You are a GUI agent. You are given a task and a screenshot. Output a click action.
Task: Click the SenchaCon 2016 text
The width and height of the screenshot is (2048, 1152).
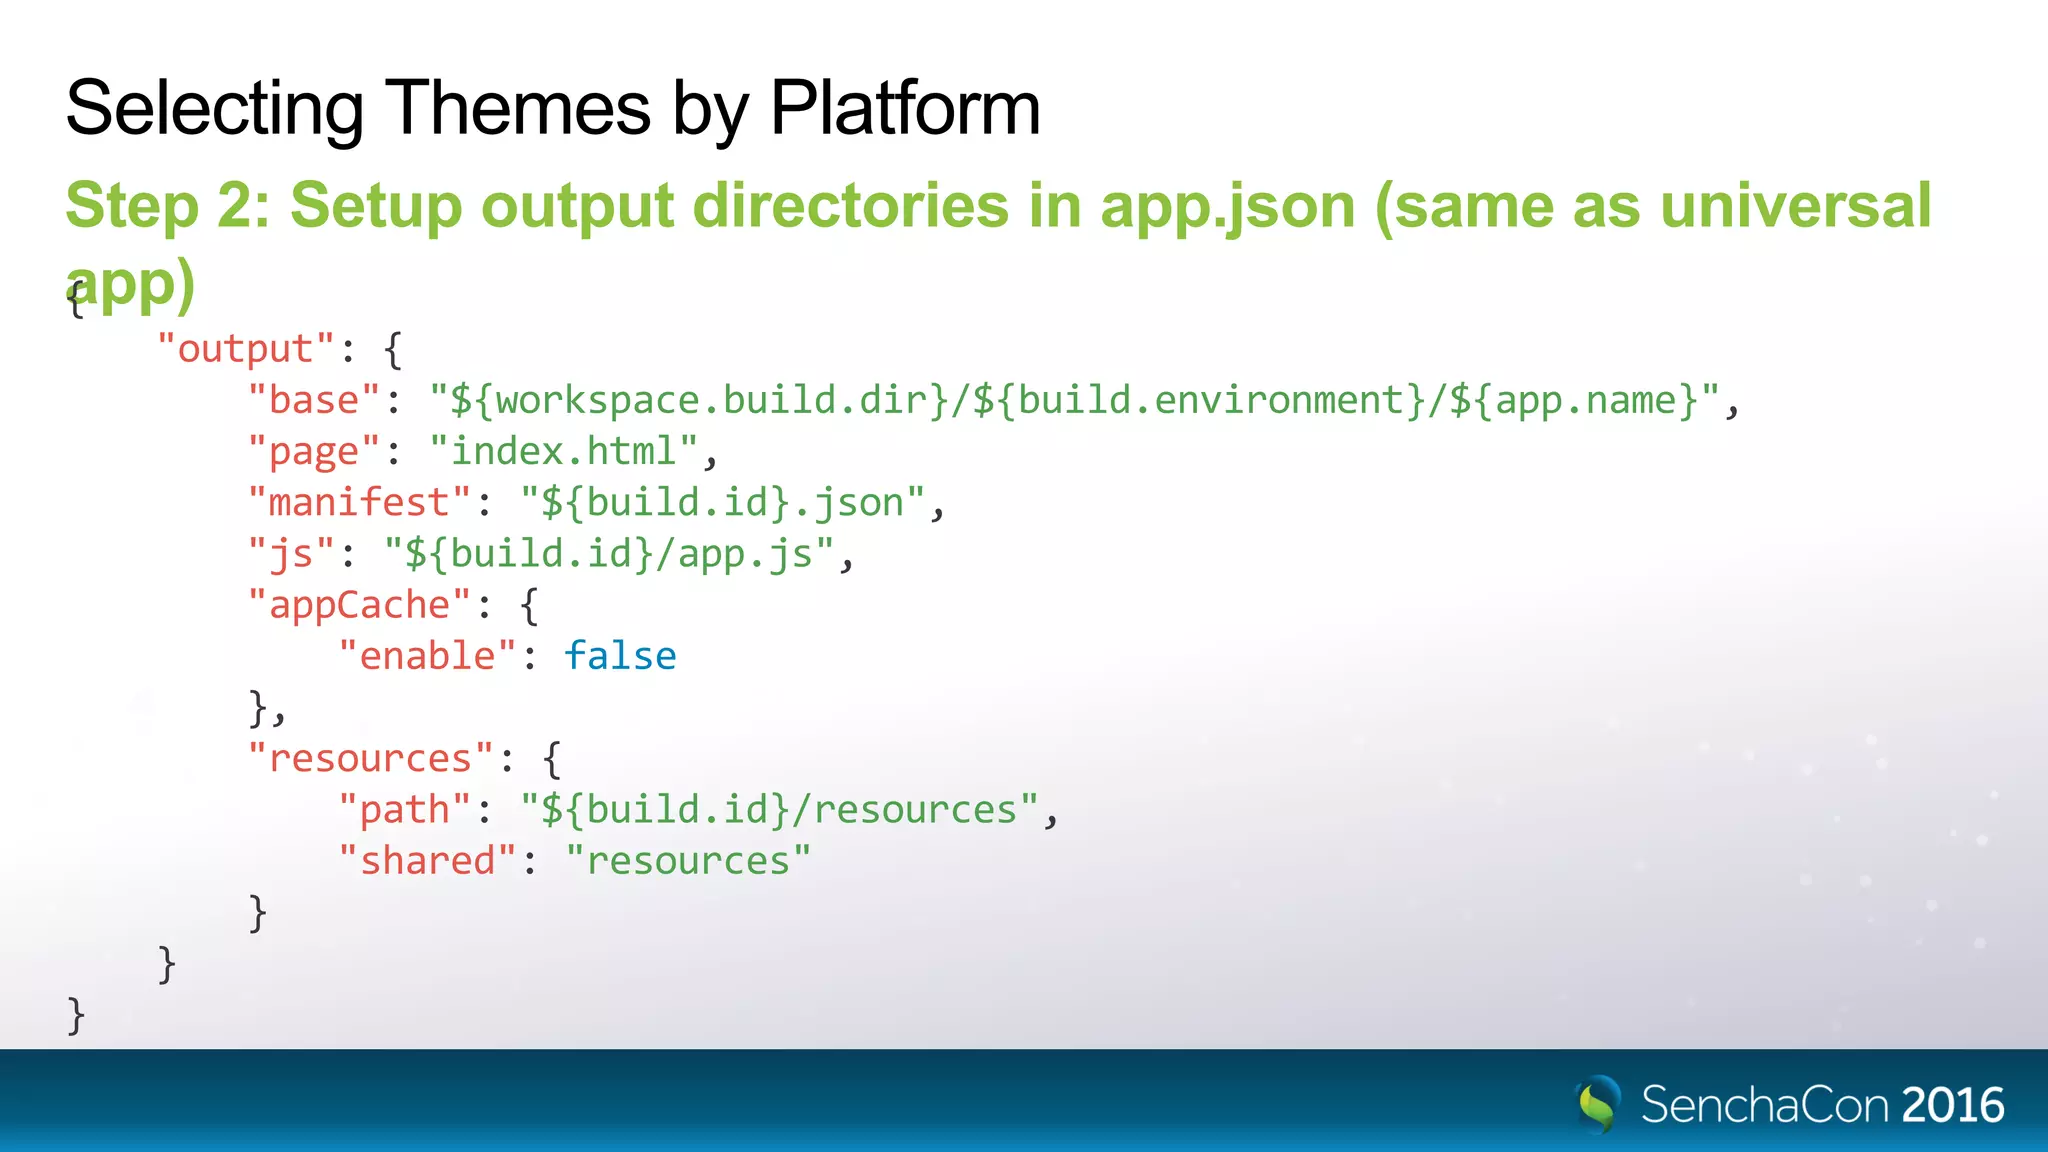(x=1822, y=1105)
